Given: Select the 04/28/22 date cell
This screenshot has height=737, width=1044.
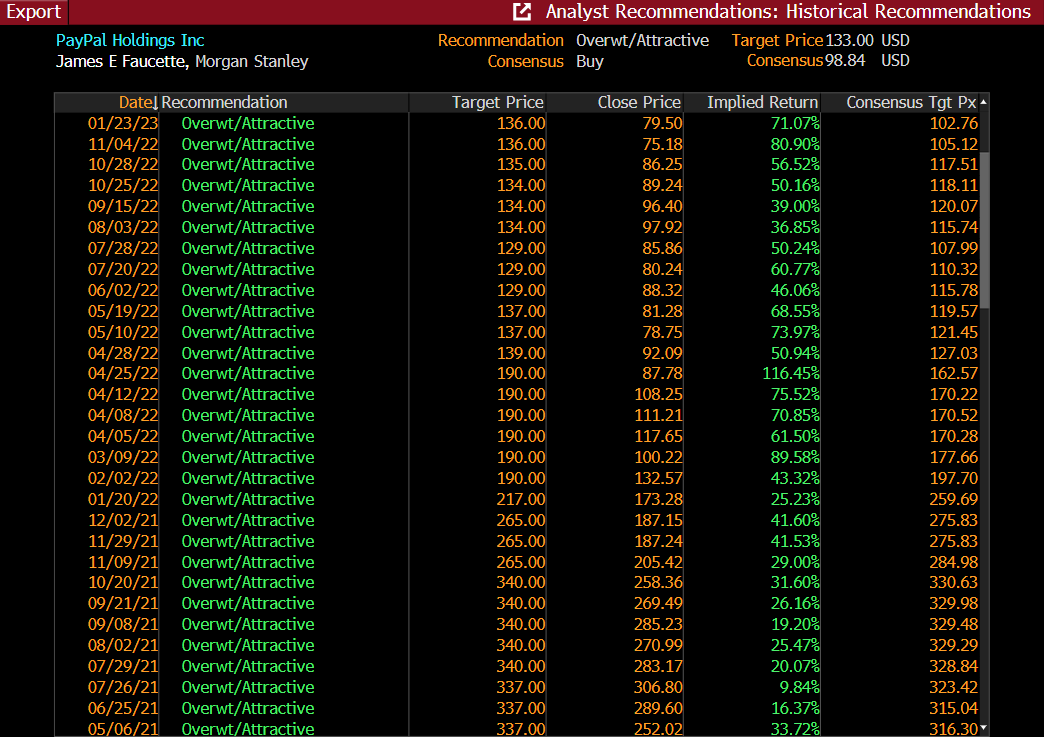Looking at the screenshot, I should (123, 354).
